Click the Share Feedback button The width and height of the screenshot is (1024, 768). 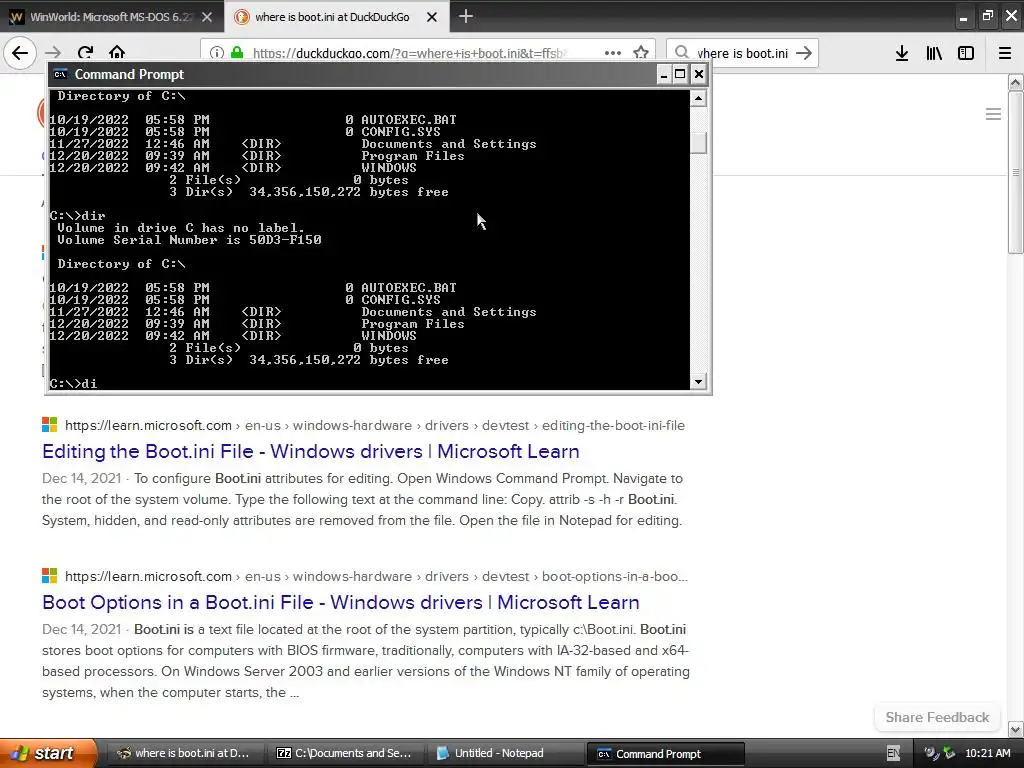[937, 717]
